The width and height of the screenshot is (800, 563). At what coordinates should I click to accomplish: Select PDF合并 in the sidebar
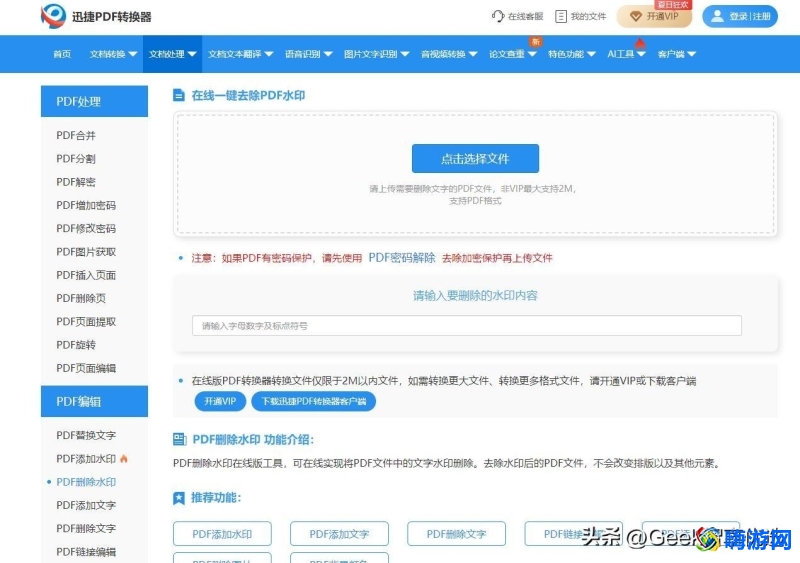click(76, 135)
